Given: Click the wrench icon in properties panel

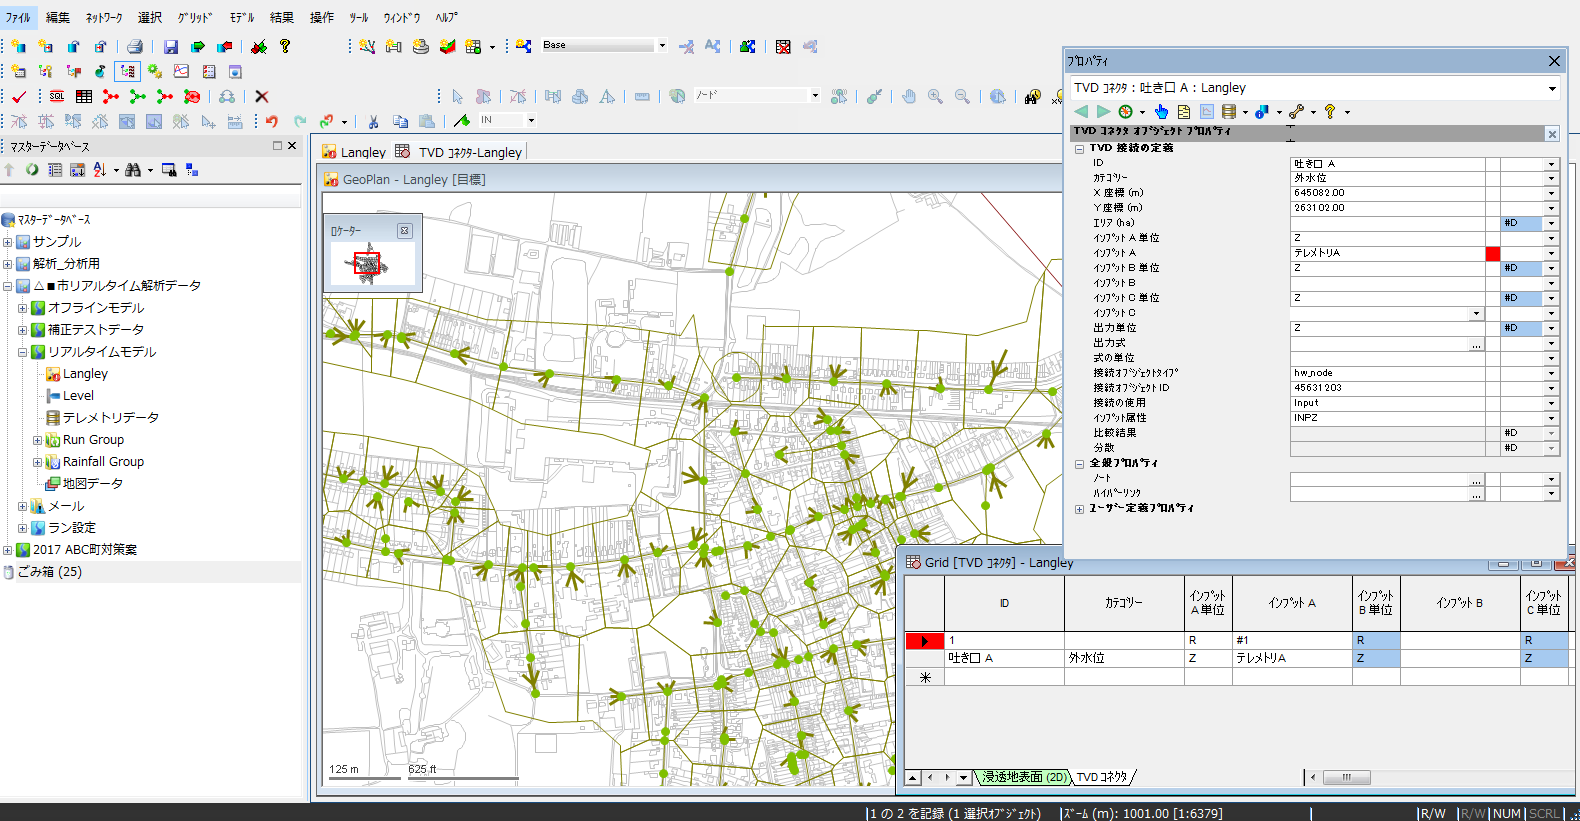Looking at the screenshot, I should pyautogui.click(x=1296, y=111).
